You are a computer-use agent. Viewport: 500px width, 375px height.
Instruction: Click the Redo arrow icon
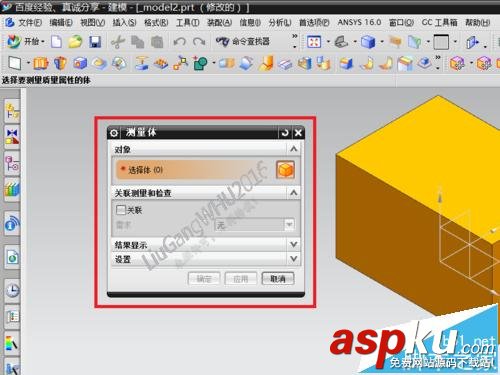tap(199, 42)
